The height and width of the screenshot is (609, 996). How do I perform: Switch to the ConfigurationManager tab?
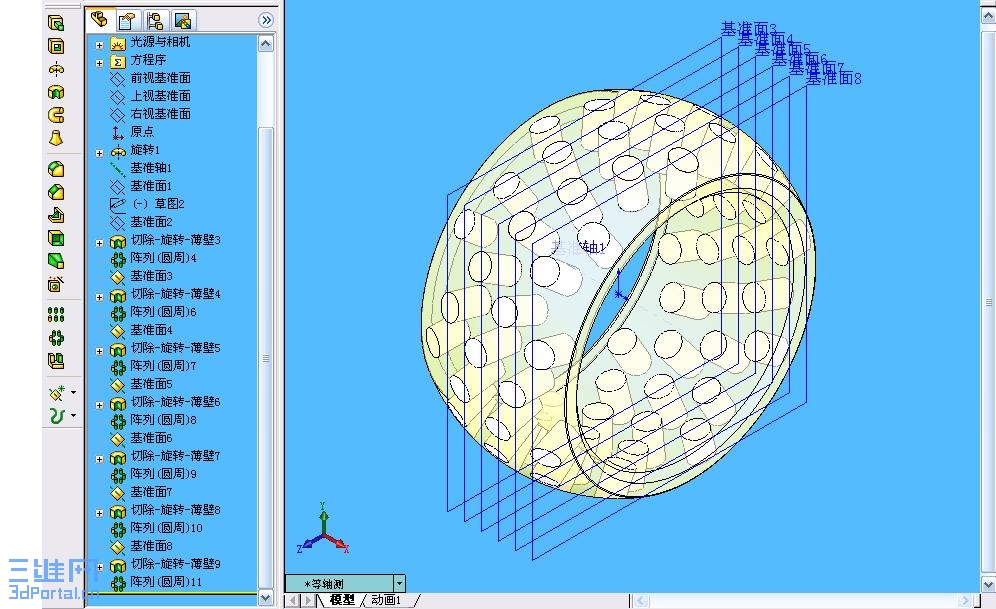coord(155,21)
